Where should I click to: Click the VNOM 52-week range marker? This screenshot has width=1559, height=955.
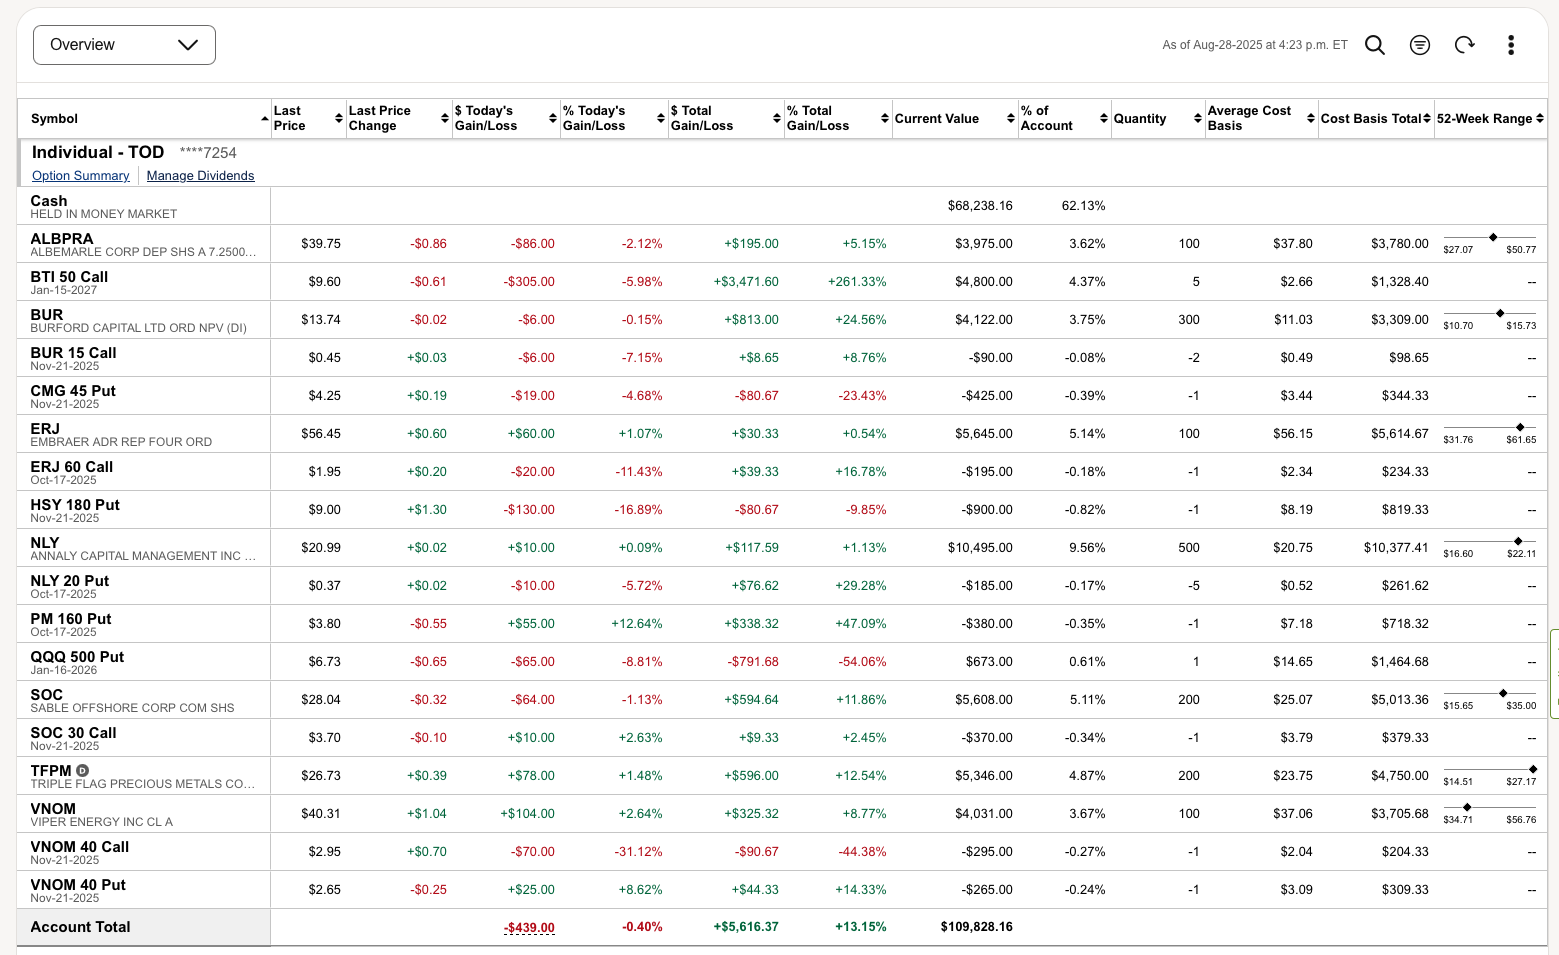(x=1467, y=808)
